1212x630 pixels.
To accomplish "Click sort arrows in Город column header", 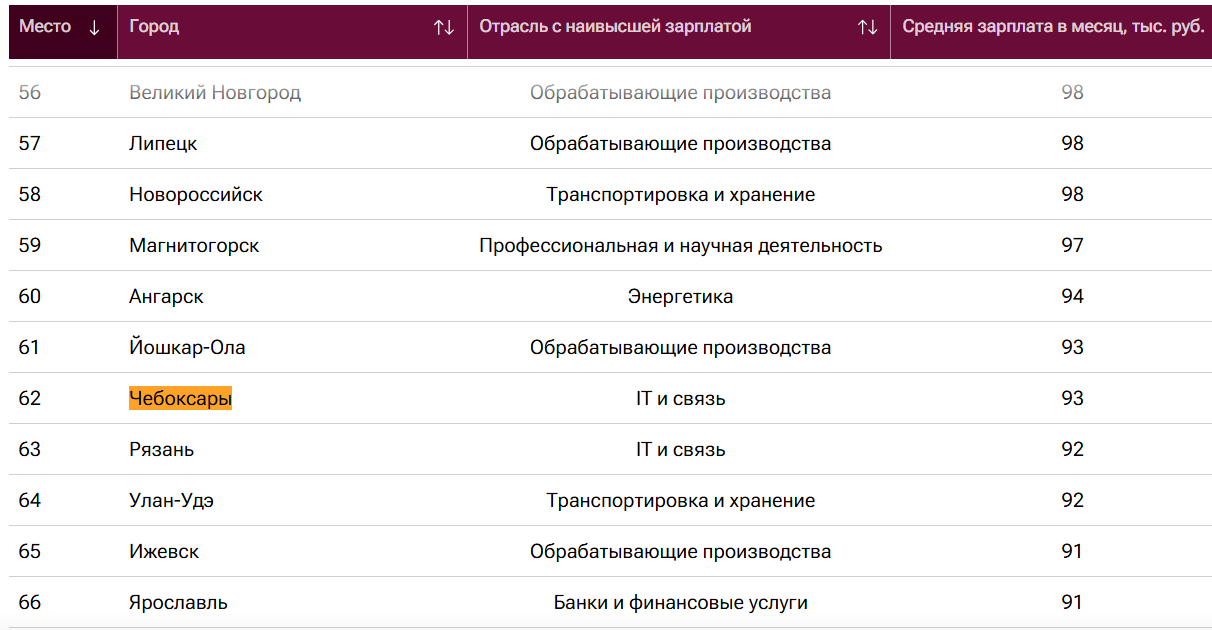I will pos(444,28).
